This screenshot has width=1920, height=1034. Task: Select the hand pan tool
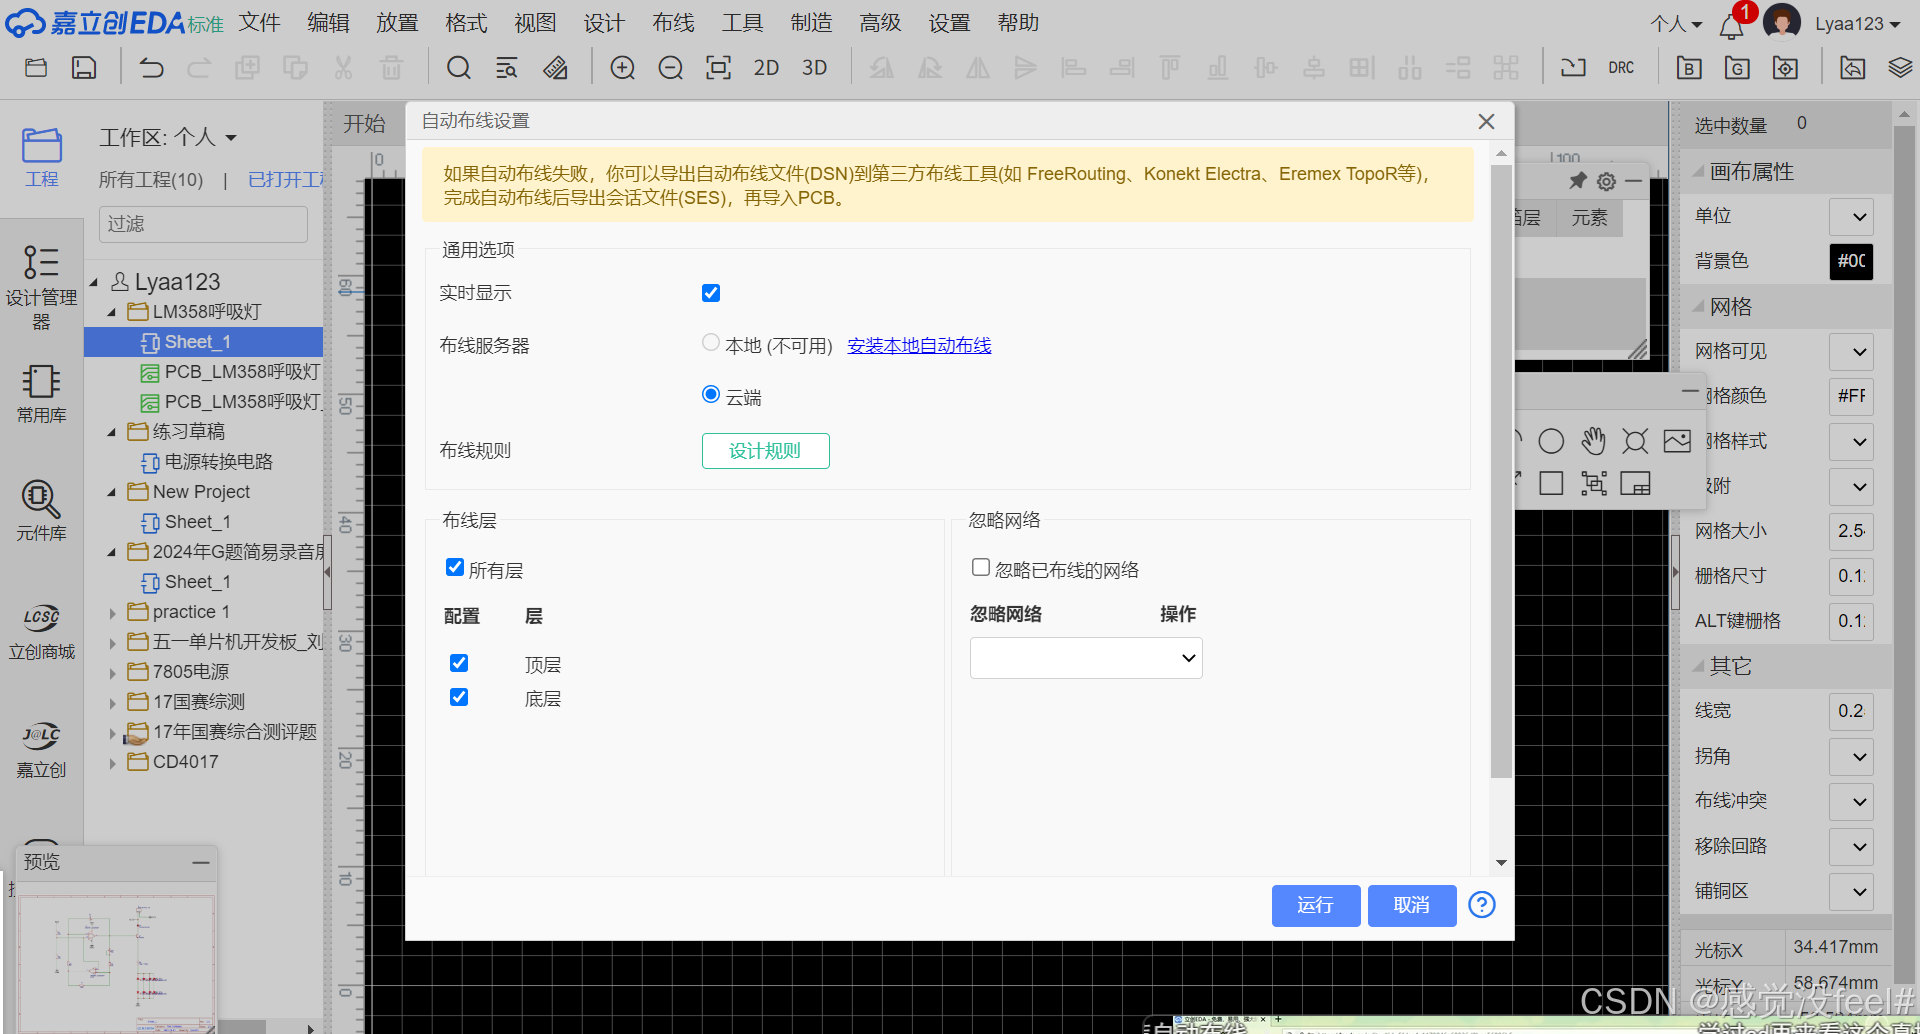[x=1593, y=441]
